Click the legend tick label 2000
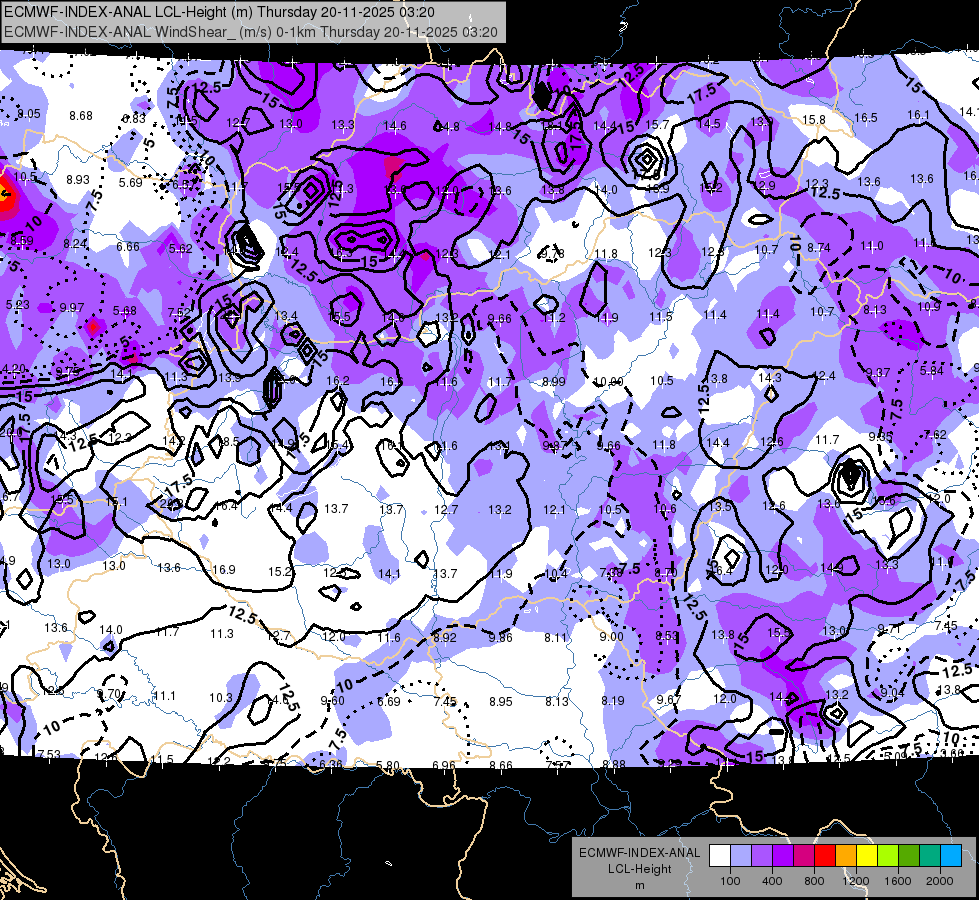979x900 pixels. point(940,881)
